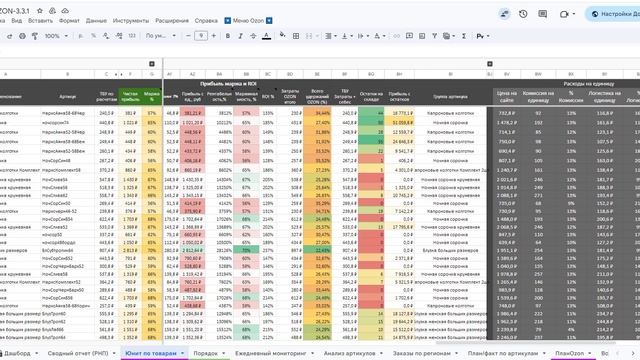Open text wrapping dropdown
640x360 pixels.
[x=363, y=36]
